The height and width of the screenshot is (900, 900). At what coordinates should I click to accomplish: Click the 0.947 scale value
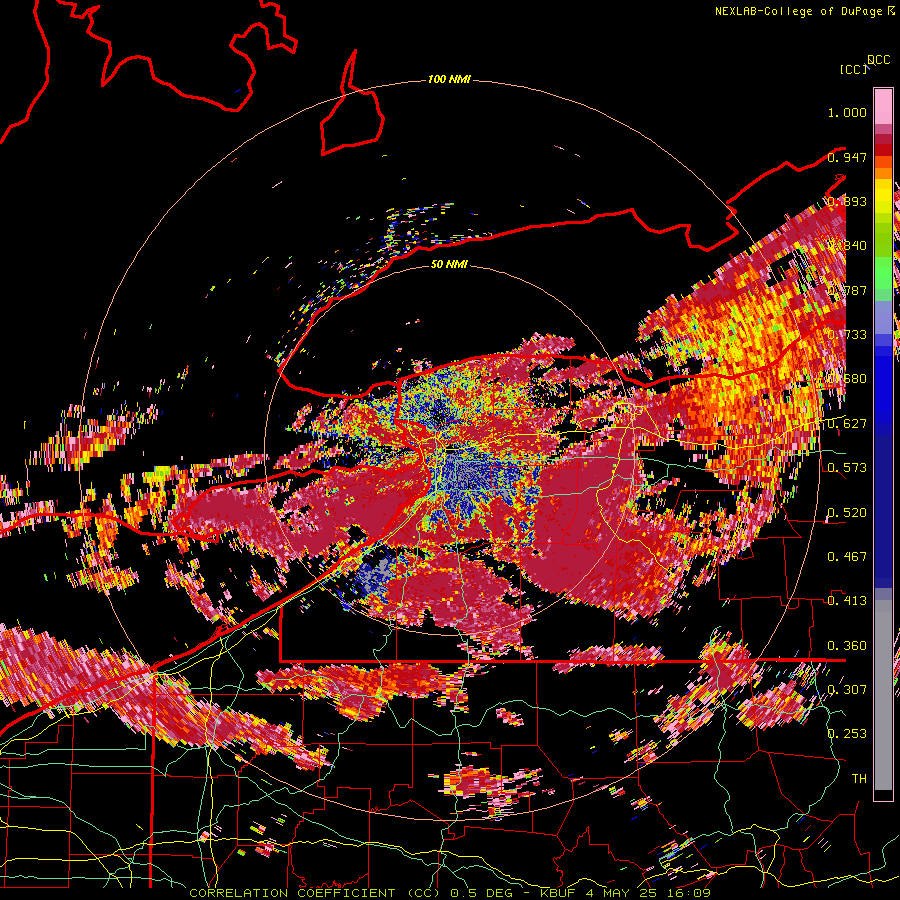pyautogui.click(x=847, y=157)
